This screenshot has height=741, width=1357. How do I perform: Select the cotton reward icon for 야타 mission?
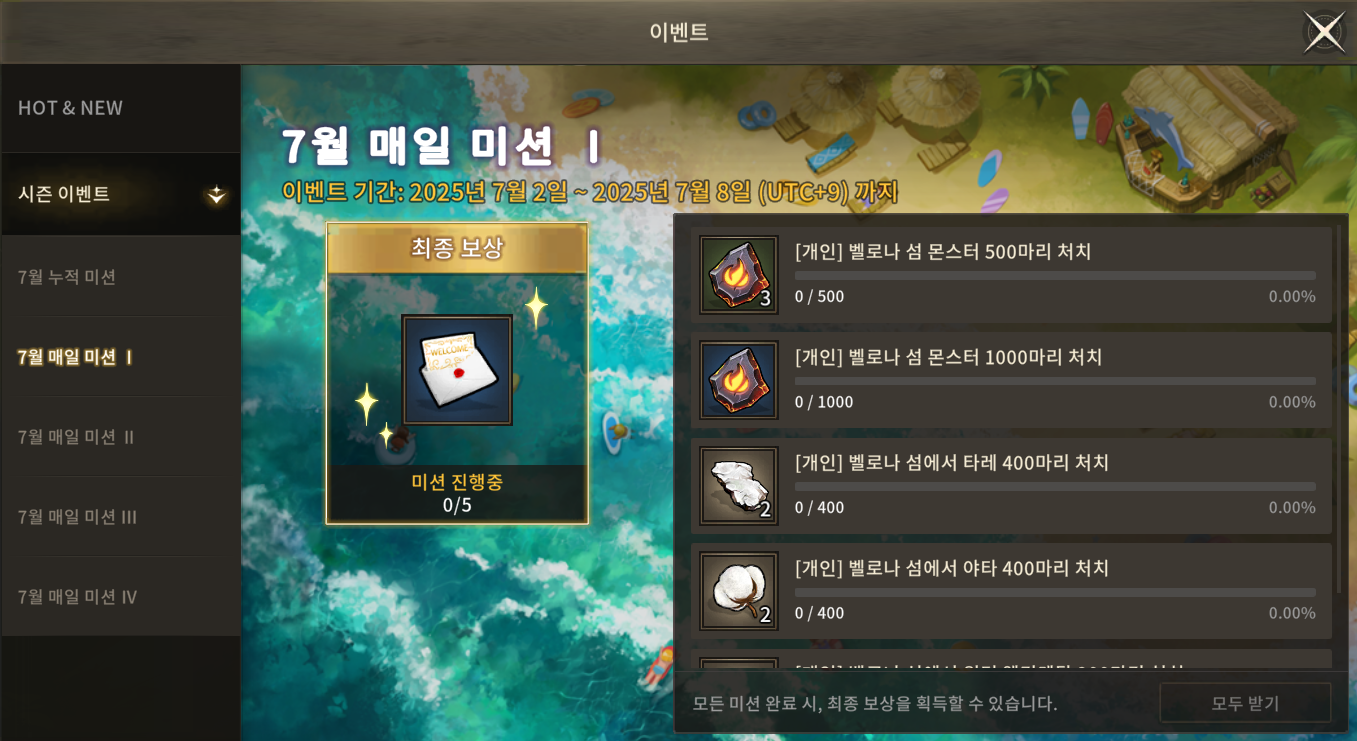(739, 591)
